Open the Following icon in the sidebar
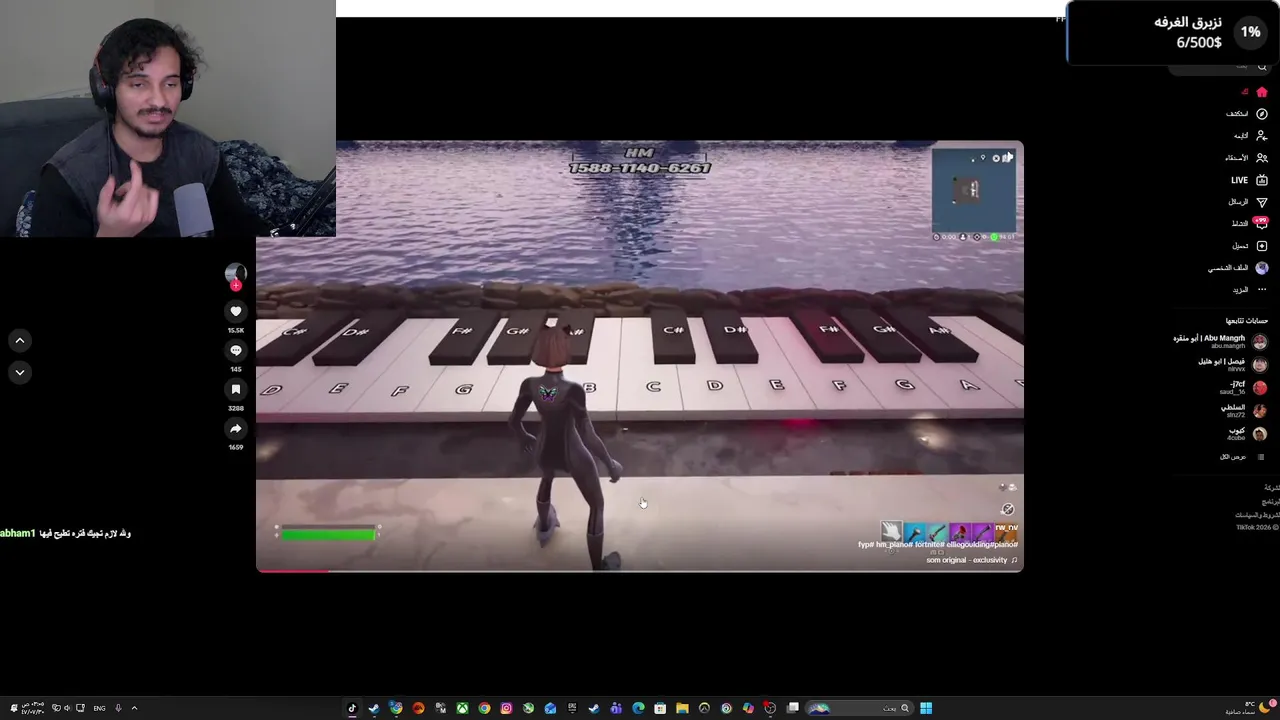Viewport: 1280px width, 720px height. 1262,136
